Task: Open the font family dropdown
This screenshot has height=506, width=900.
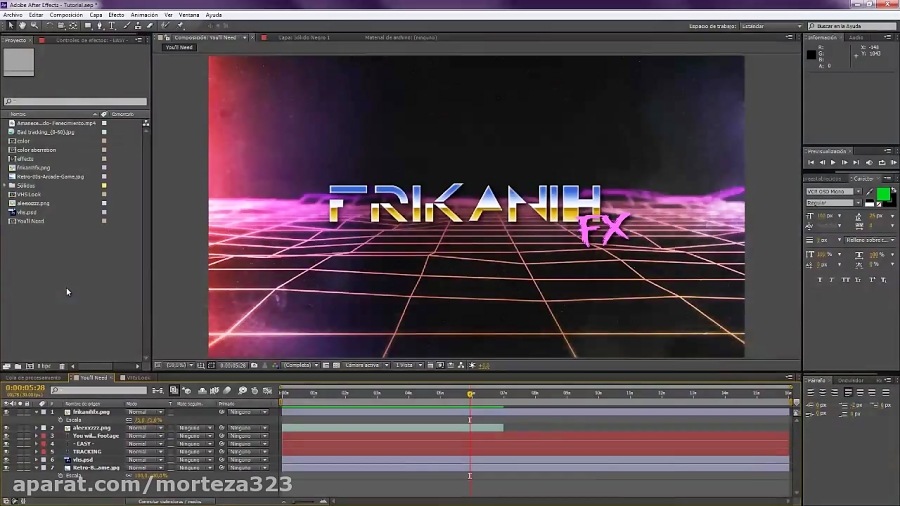Action: pyautogui.click(x=858, y=192)
